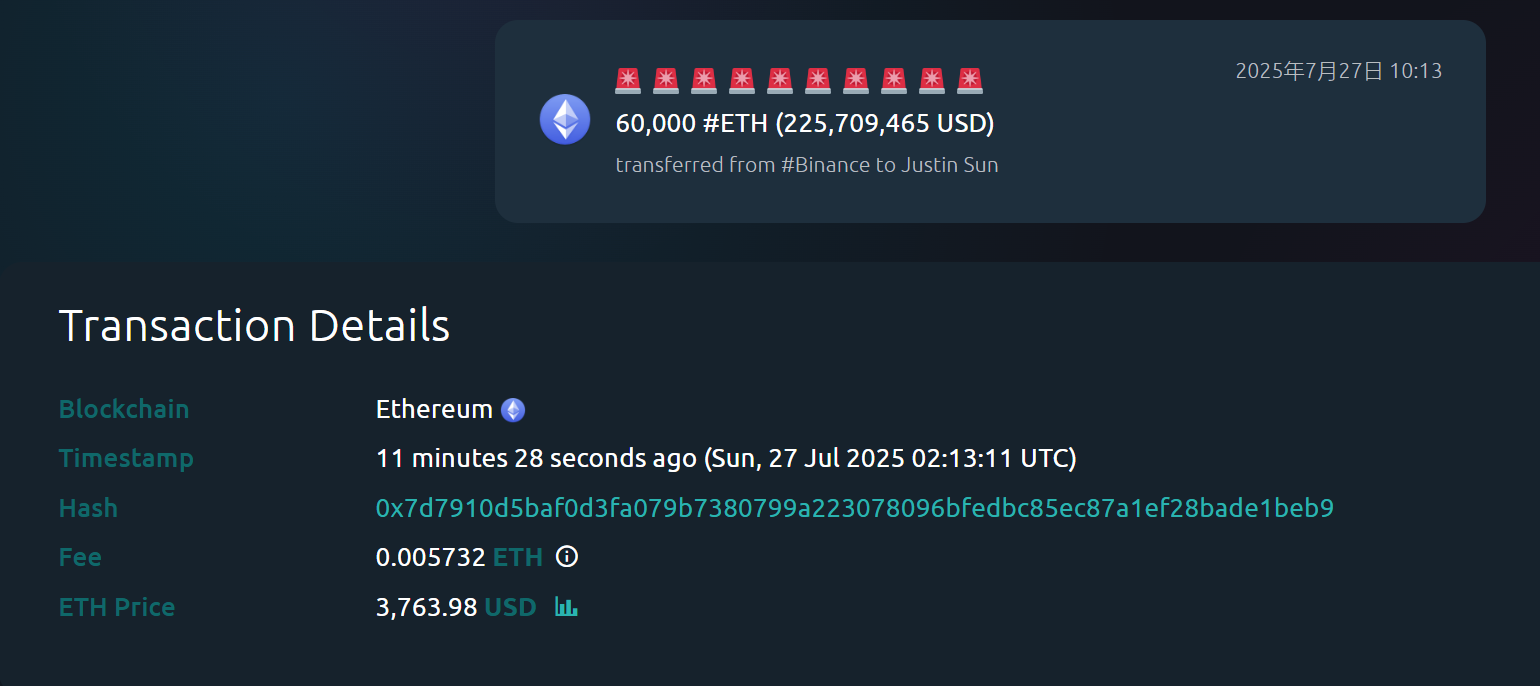
Task: Click the Justin Sun name in the alert
Action: point(950,165)
